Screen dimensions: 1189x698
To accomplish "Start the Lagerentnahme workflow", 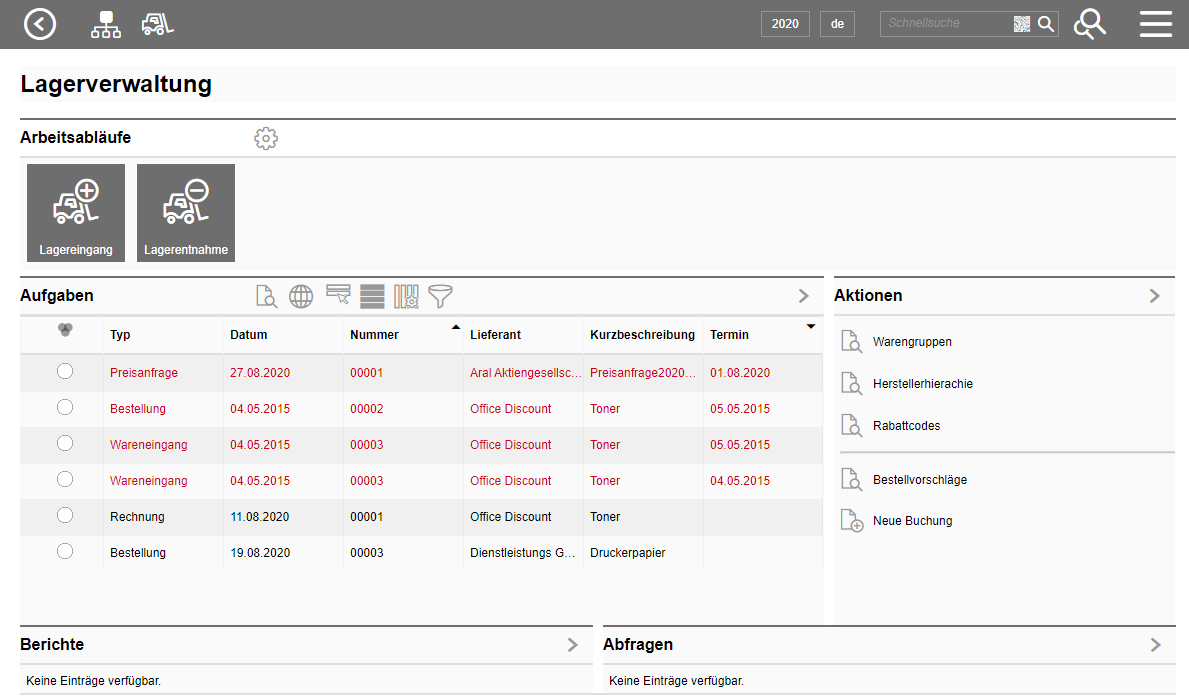I will (186, 212).
